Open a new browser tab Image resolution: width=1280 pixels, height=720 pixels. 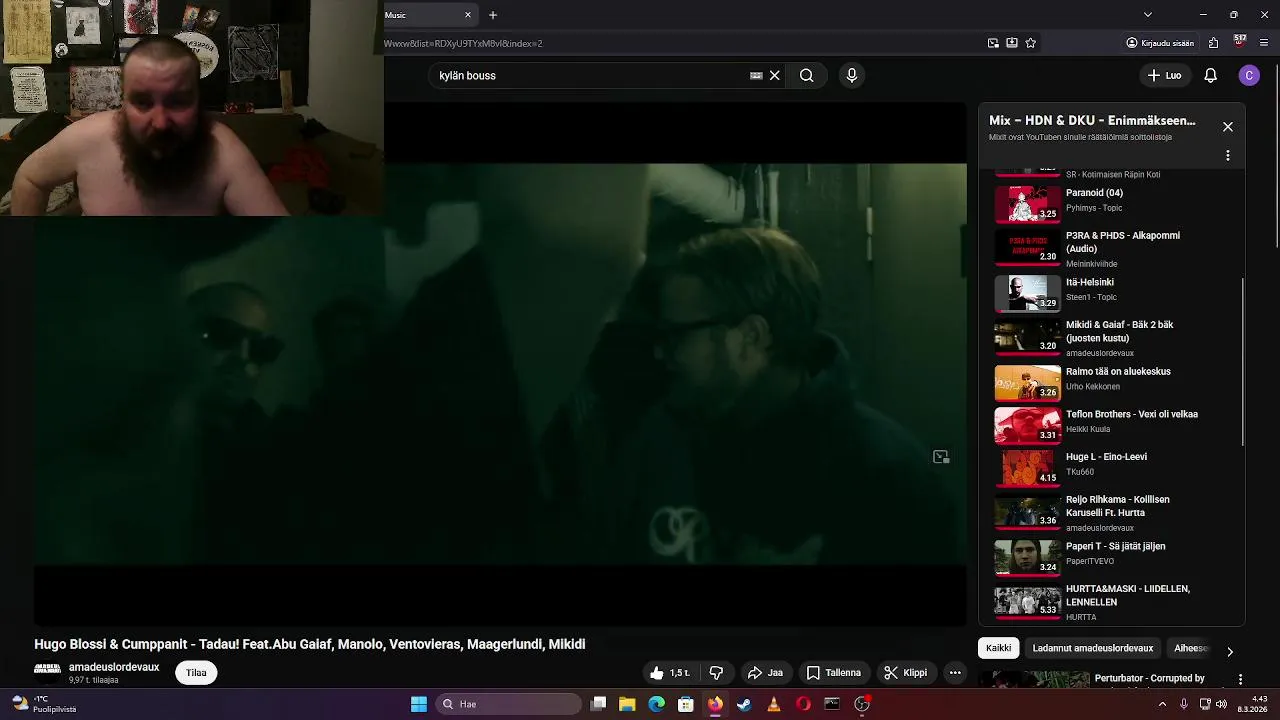click(493, 15)
